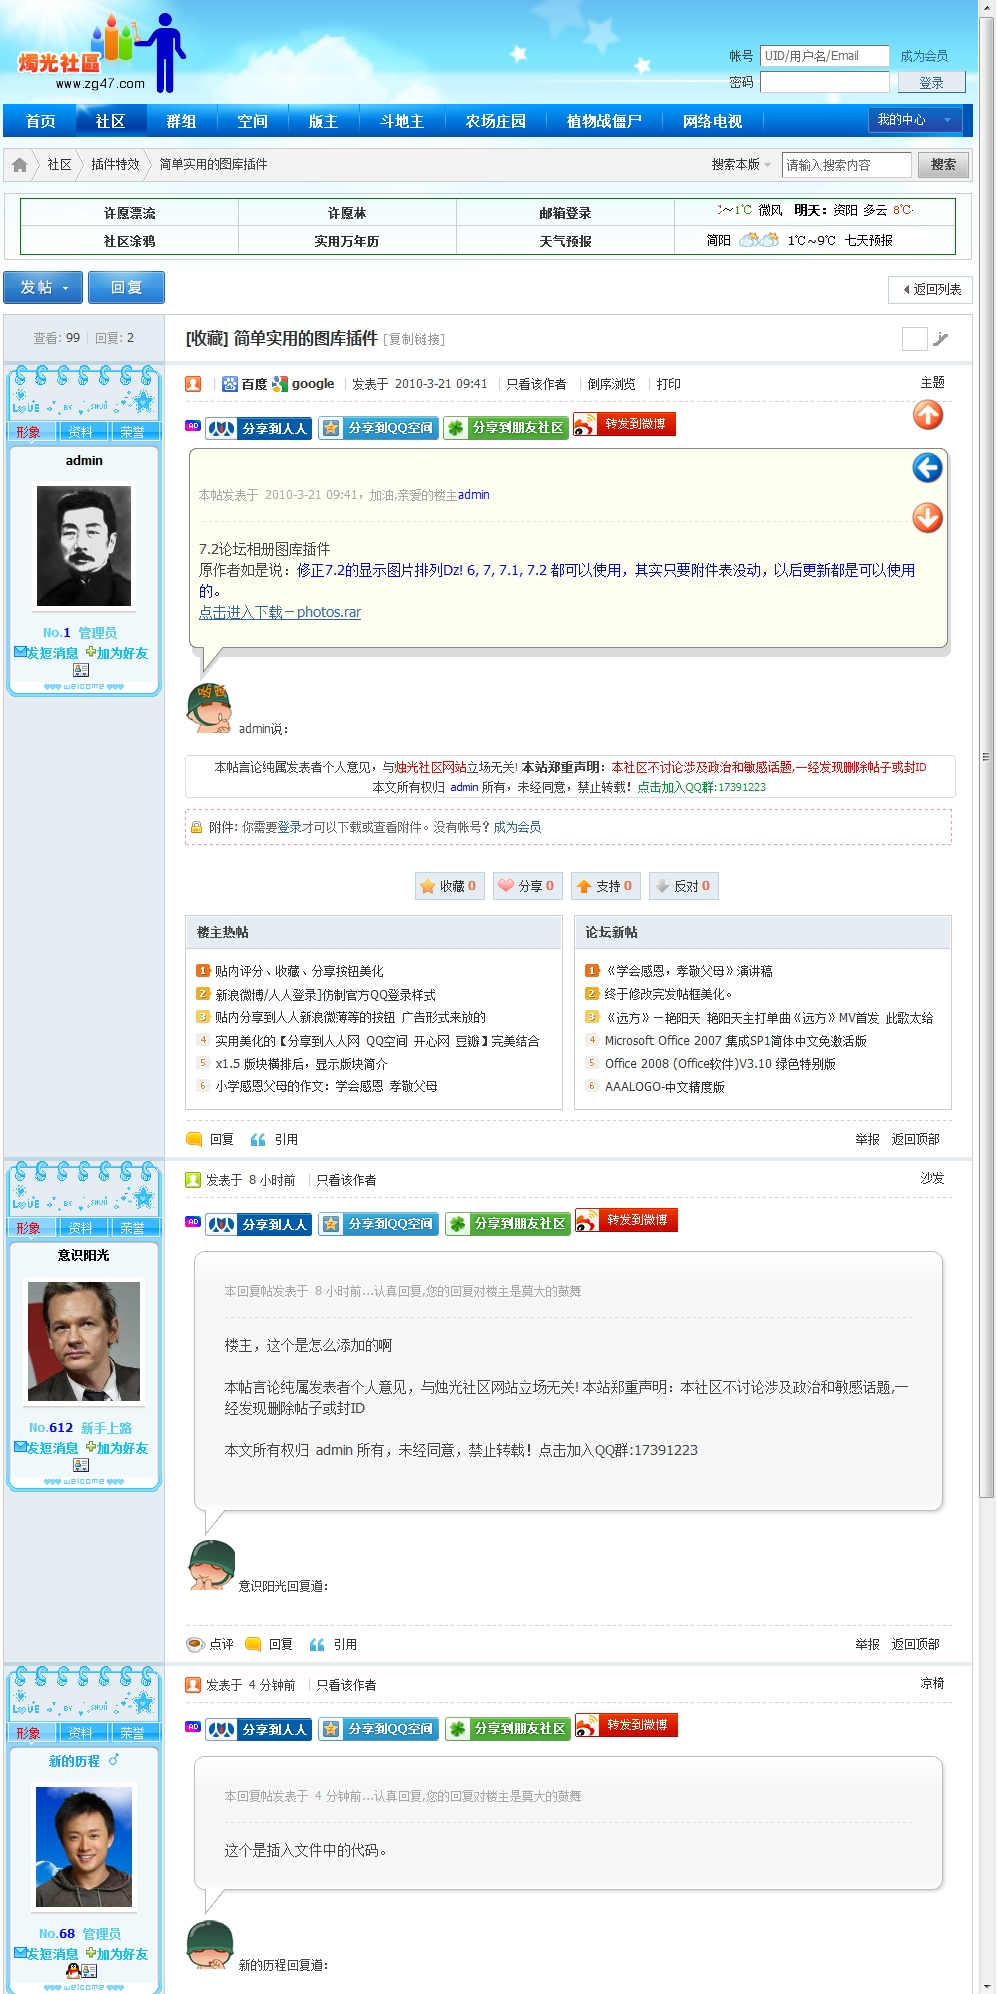Image resolution: width=997 pixels, height=1994 pixels.
Task: Open 空间 navigation tab
Action: (252, 121)
